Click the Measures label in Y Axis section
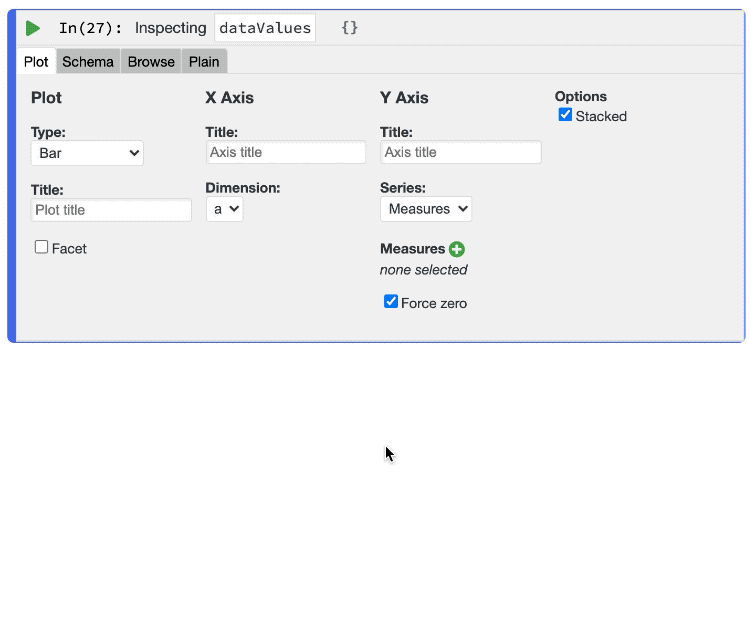The image size is (751, 637). (412, 249)
